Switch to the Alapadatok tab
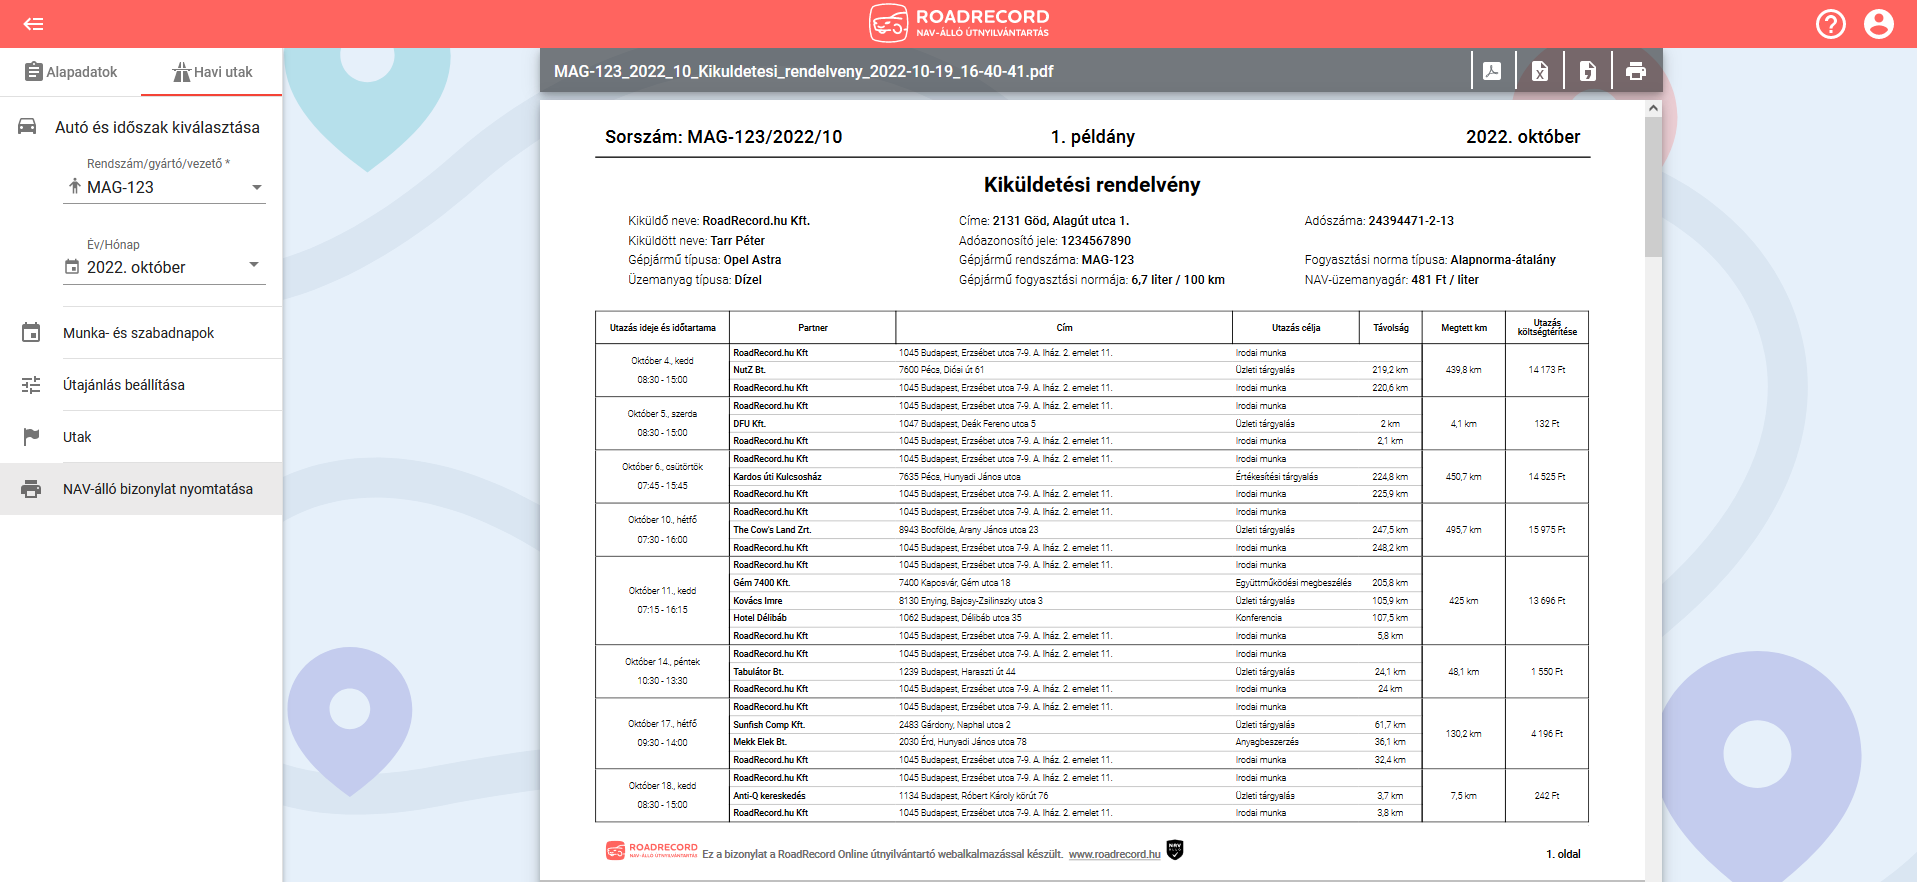 [70, 72]
